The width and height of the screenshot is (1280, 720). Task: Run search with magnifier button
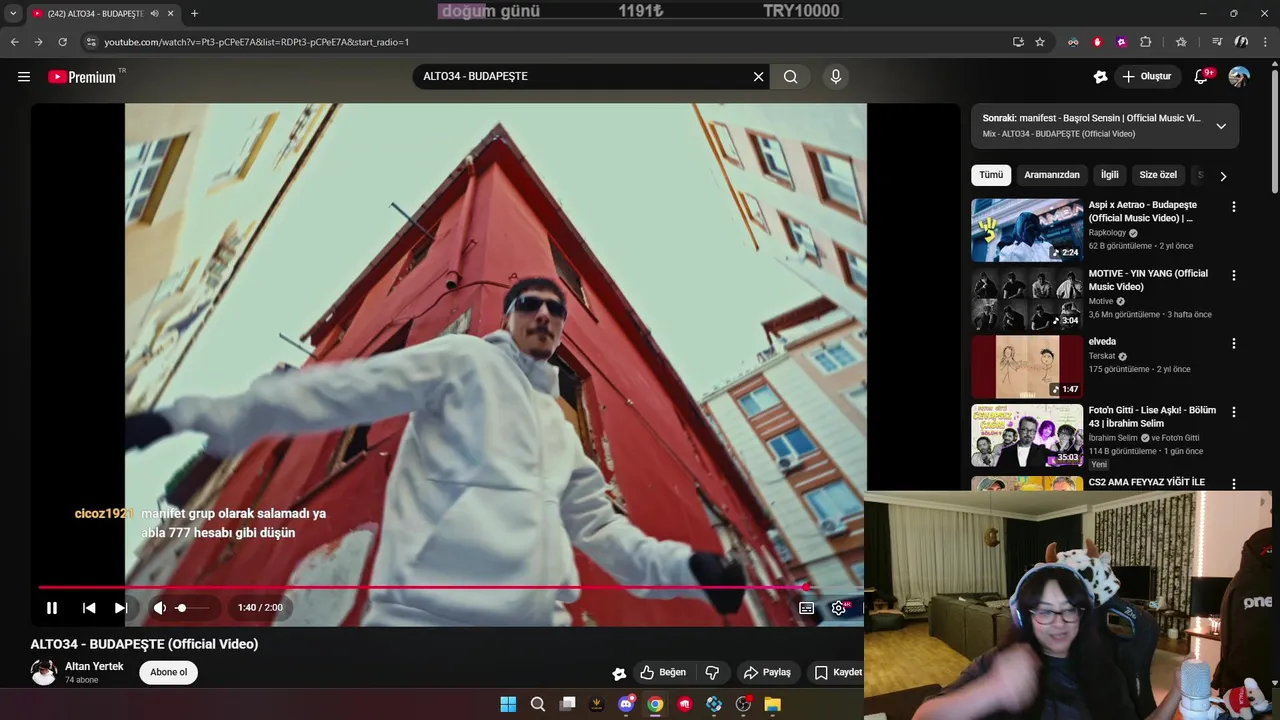coord(791,77)
